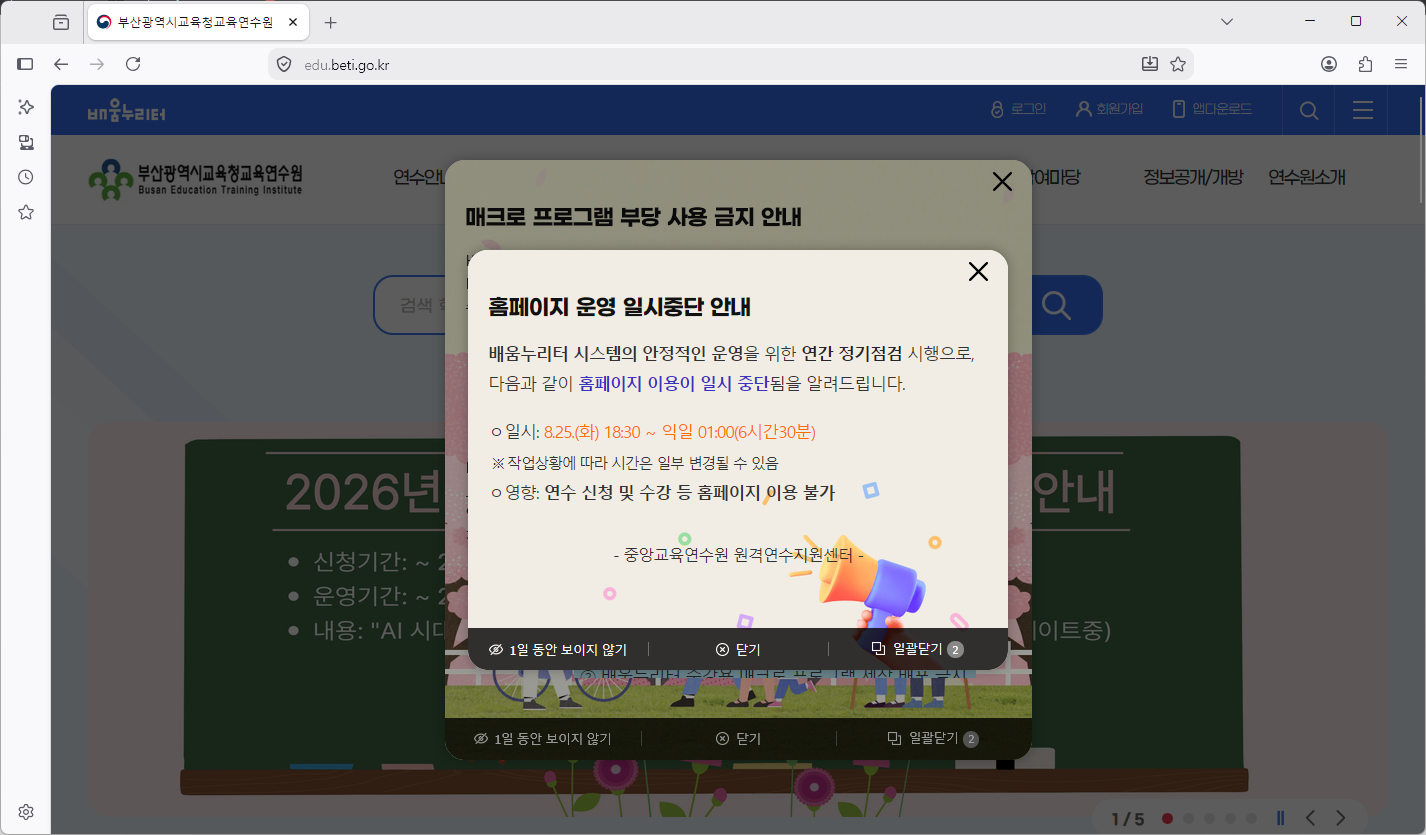The width and height of the screenshot is (1426, 835).
Task: Reload the page
Action: [x=133, y=64]
